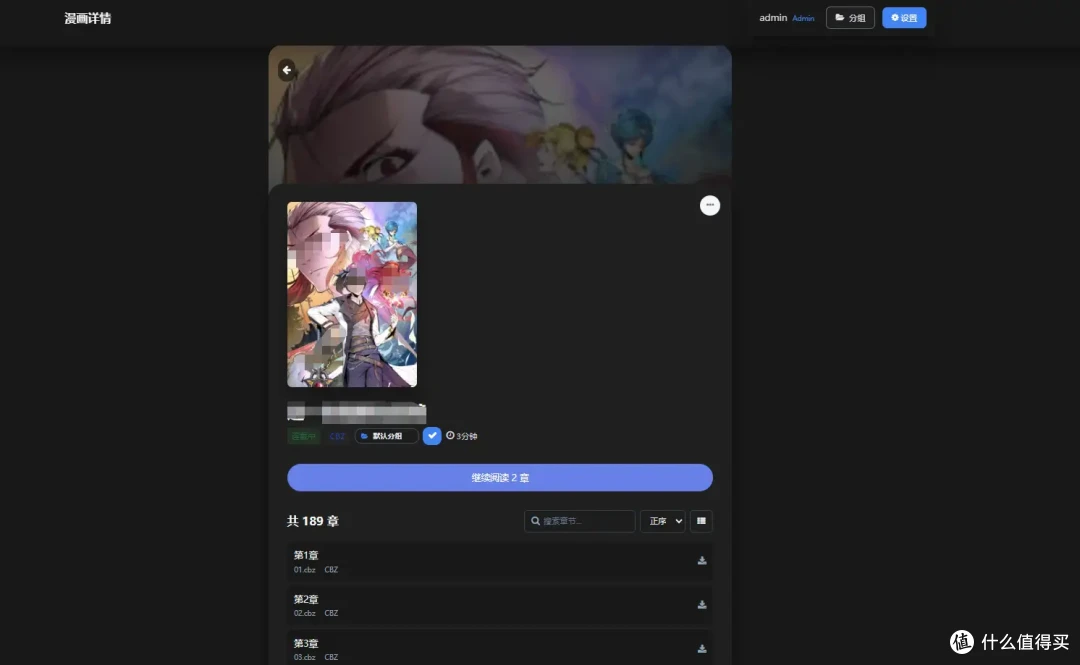This screenshot has width=1080, height=665.
Task: Continue reading chapter 2
Action: (500, 478)
